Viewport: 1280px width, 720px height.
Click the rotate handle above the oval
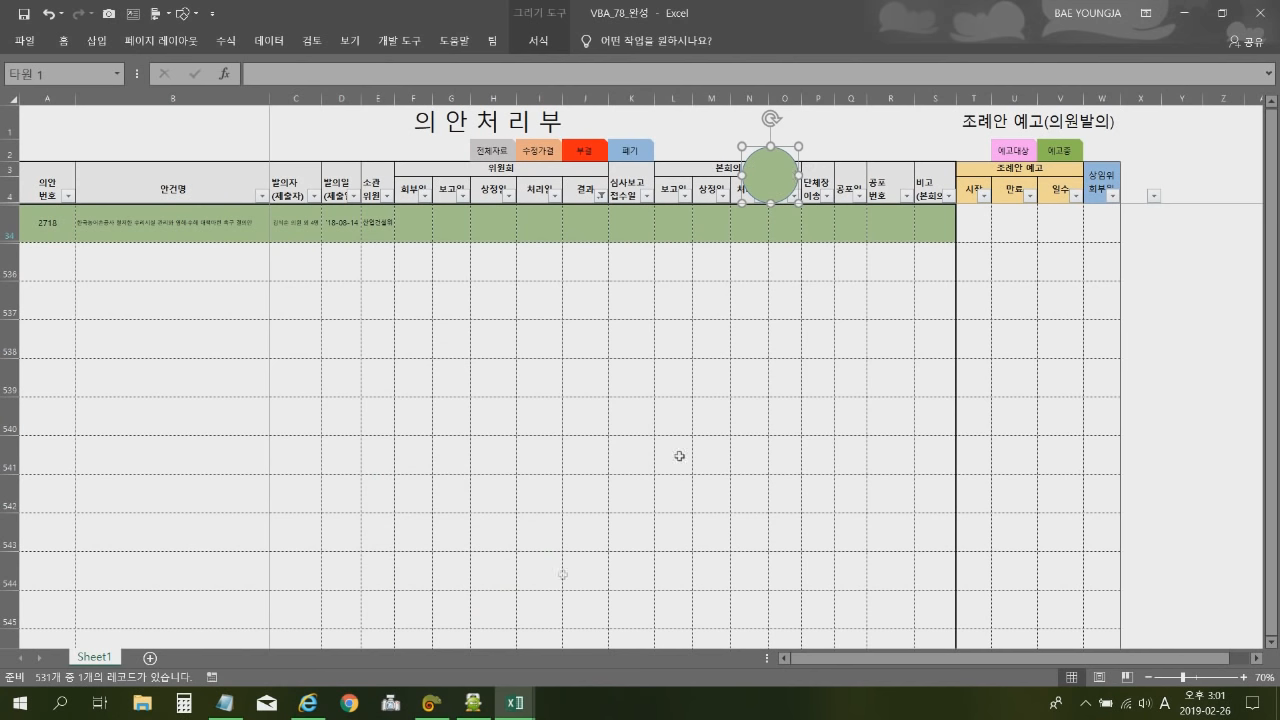tap(771, 119)
